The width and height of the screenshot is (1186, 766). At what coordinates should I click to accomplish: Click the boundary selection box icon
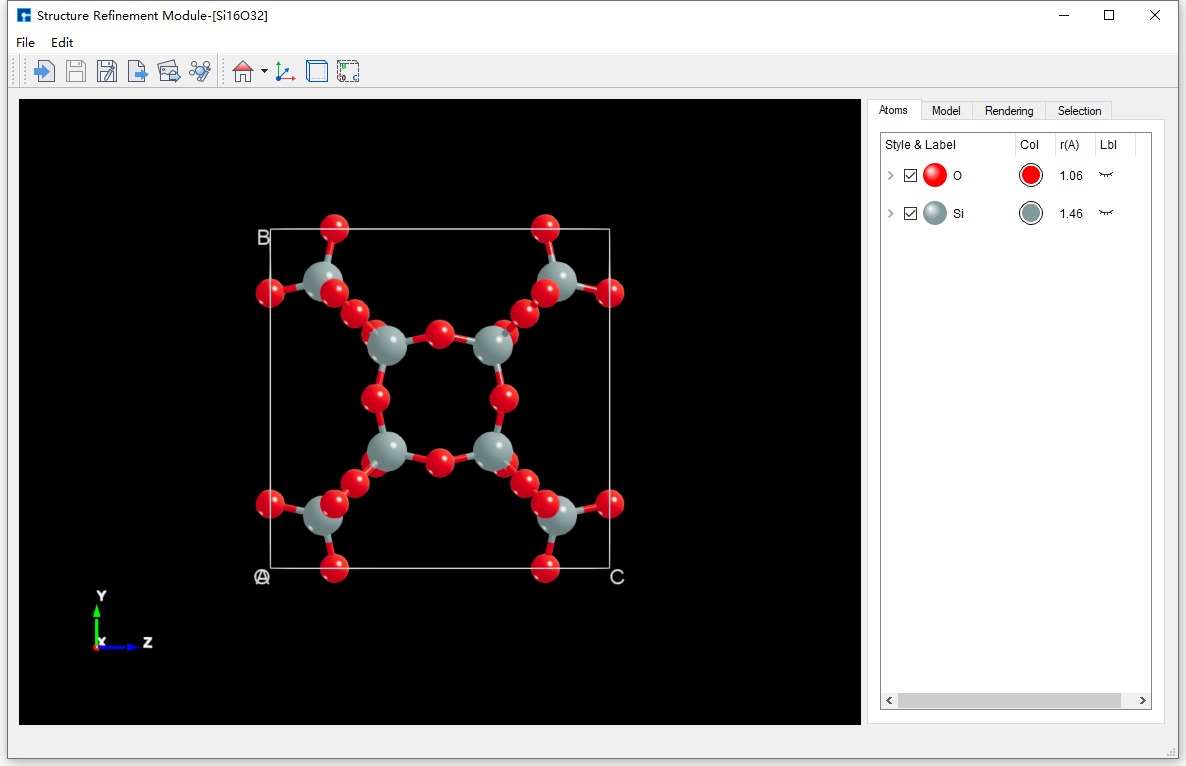348,70
